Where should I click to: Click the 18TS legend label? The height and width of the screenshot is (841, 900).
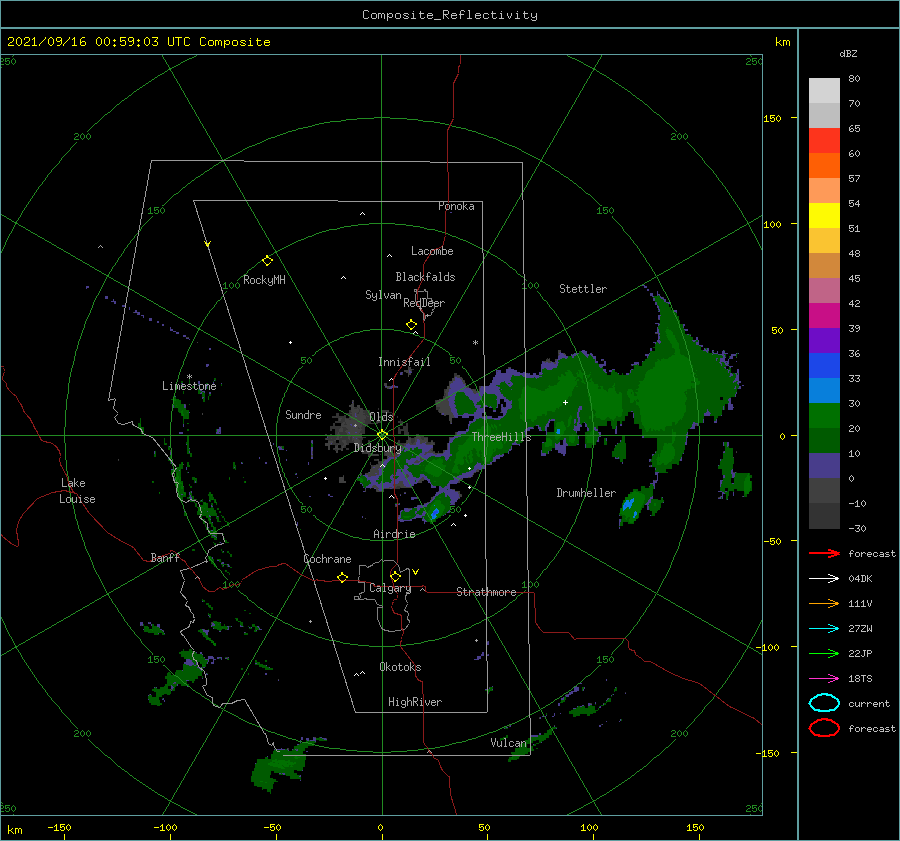pos(860,679)
